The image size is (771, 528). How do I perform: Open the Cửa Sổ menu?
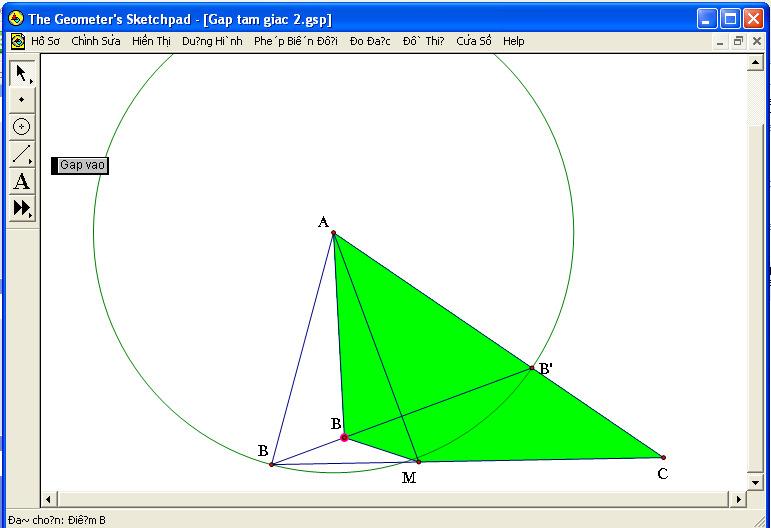click(474, 41)
